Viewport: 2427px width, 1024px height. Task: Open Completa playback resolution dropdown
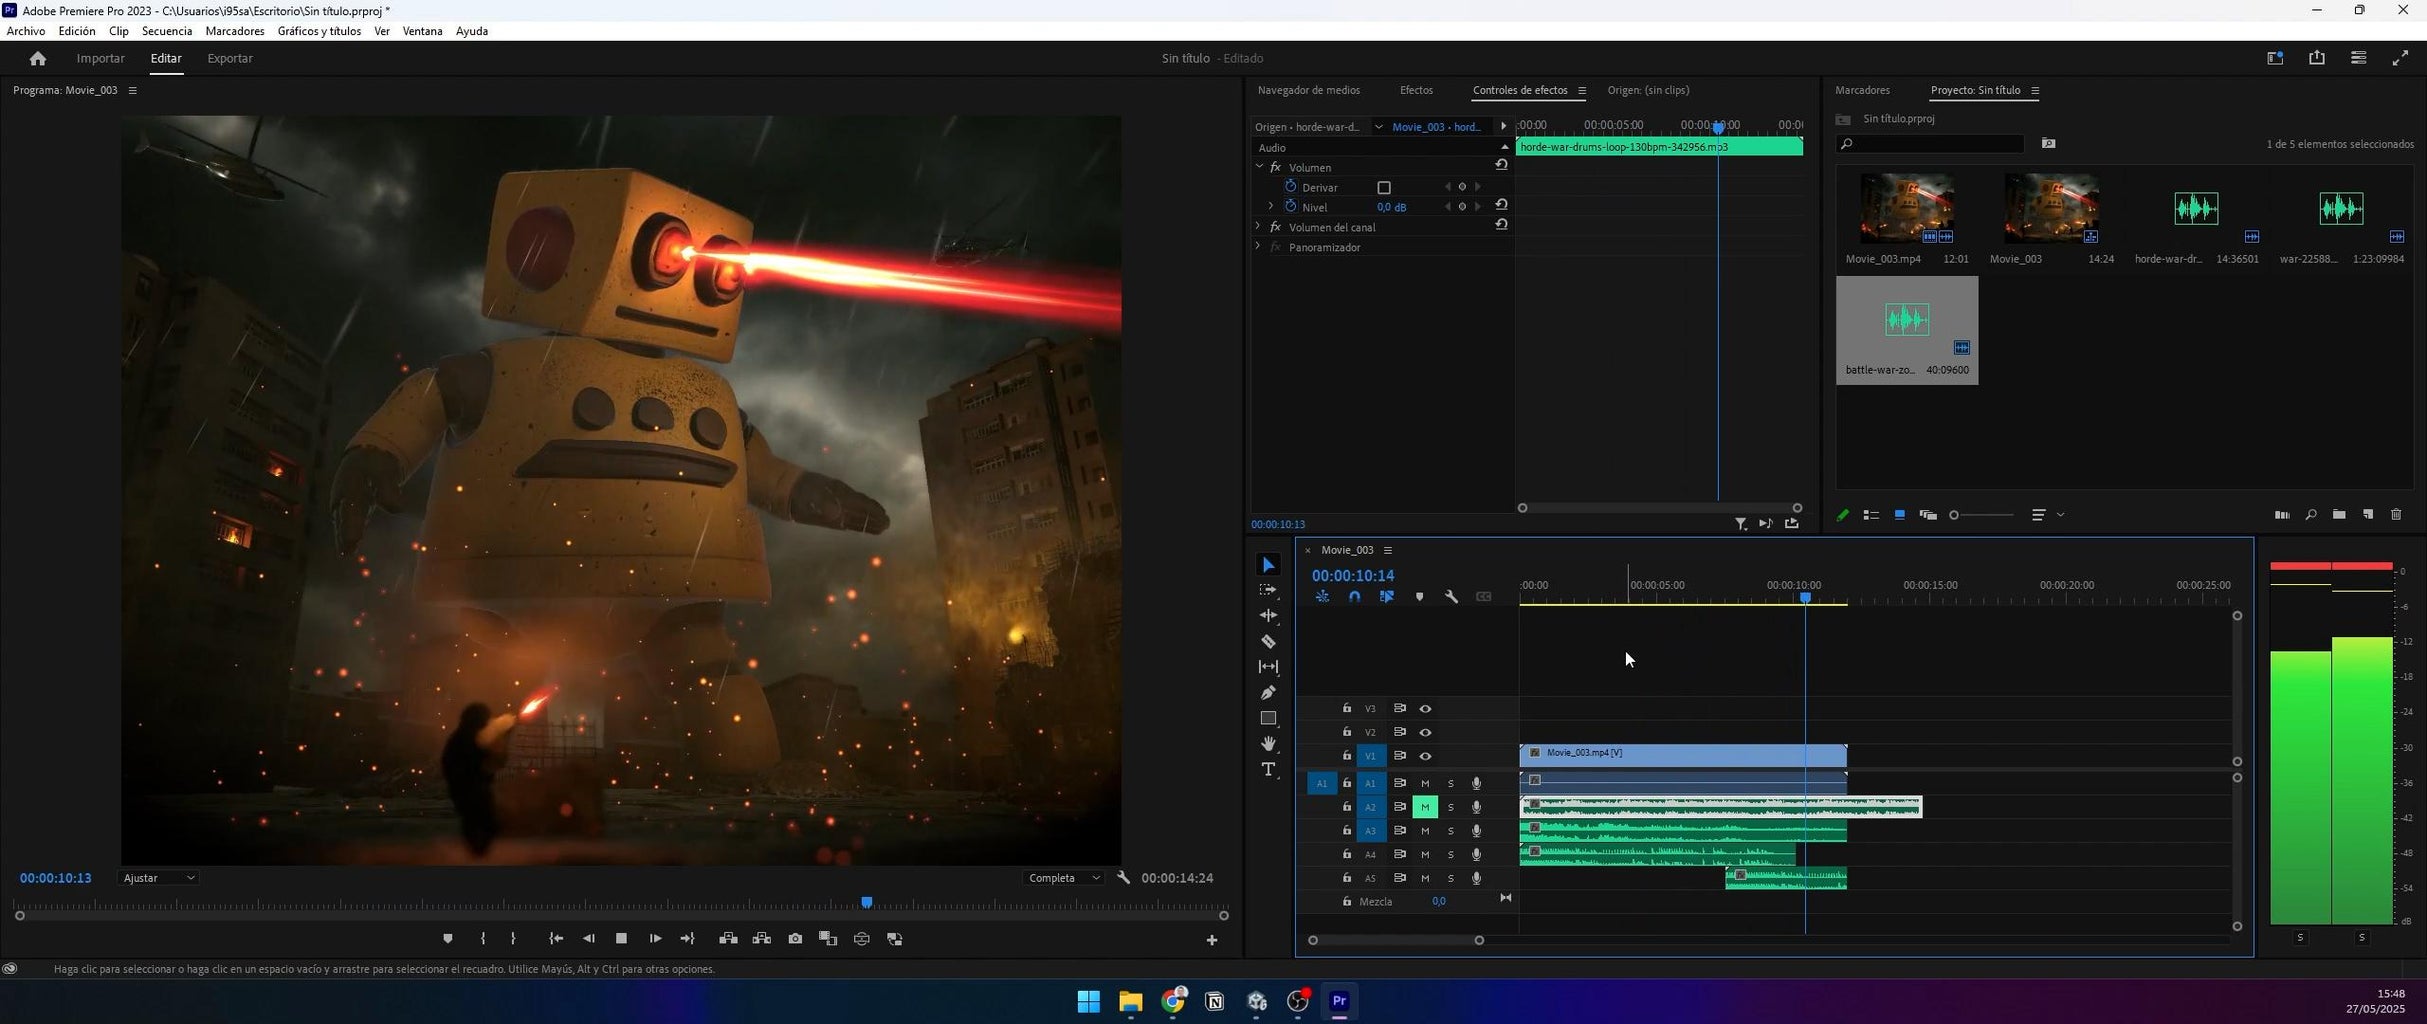click(1064, 878)
